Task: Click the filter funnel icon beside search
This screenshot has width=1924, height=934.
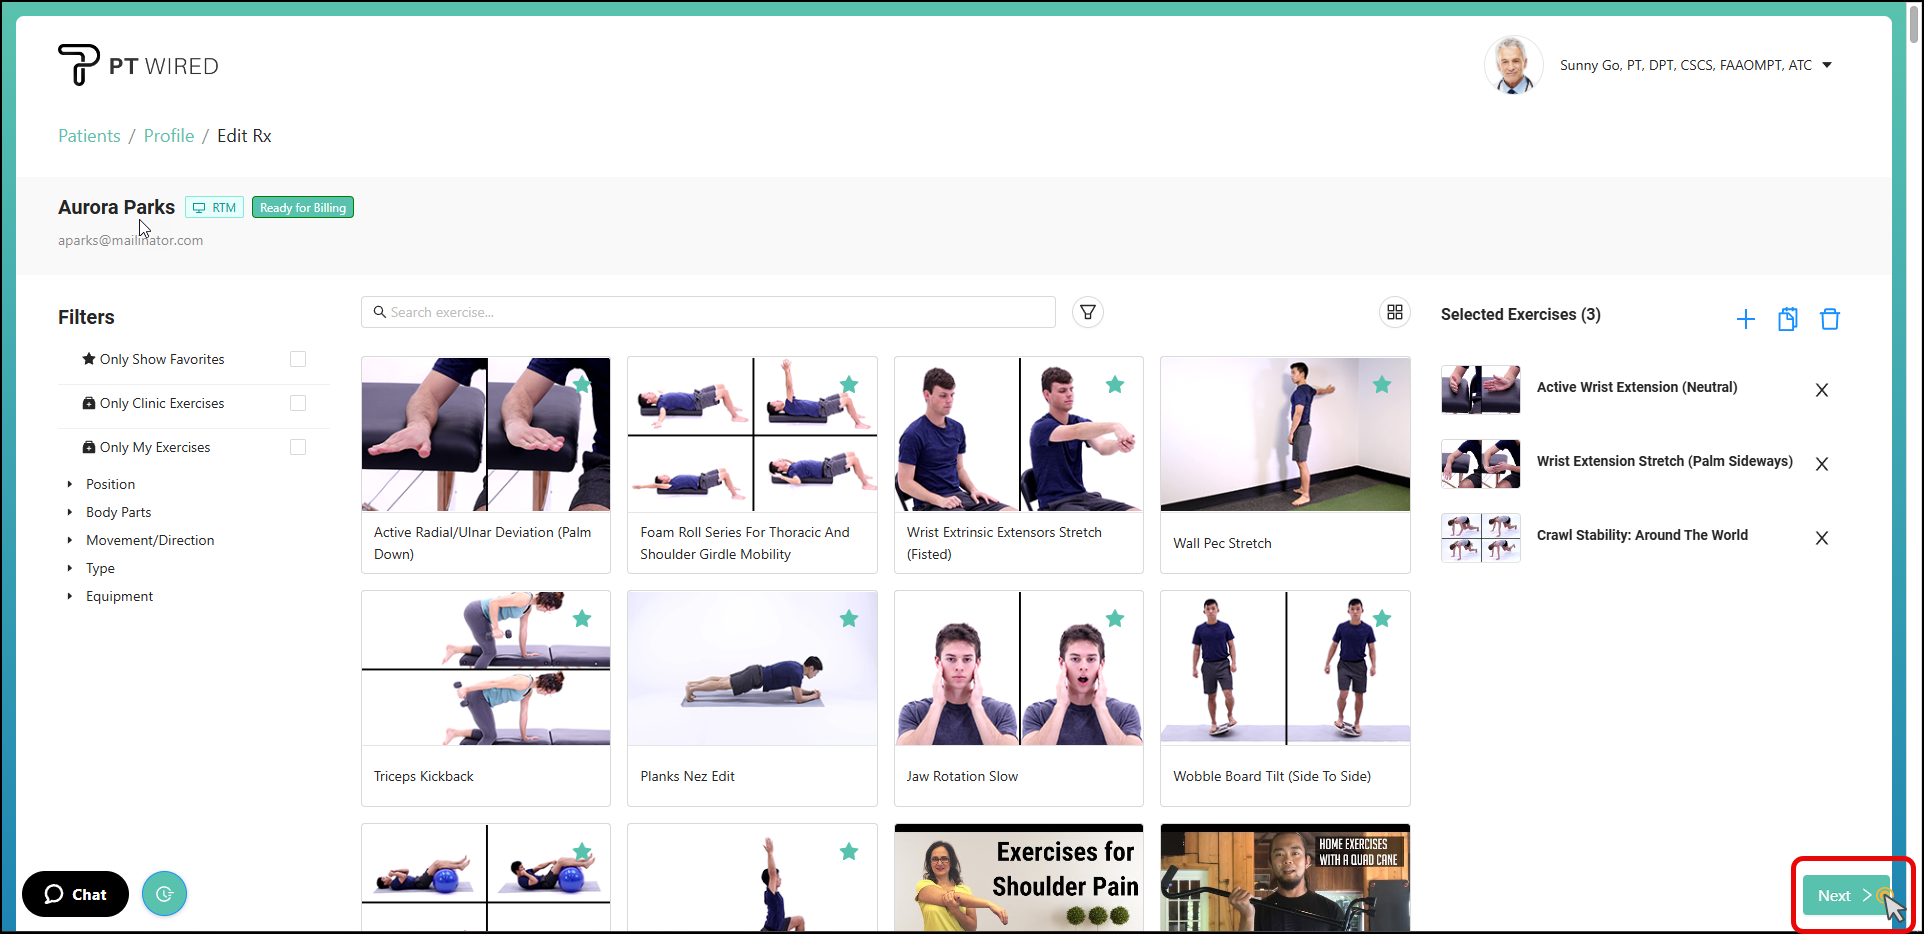Action: click(1087, 313)
